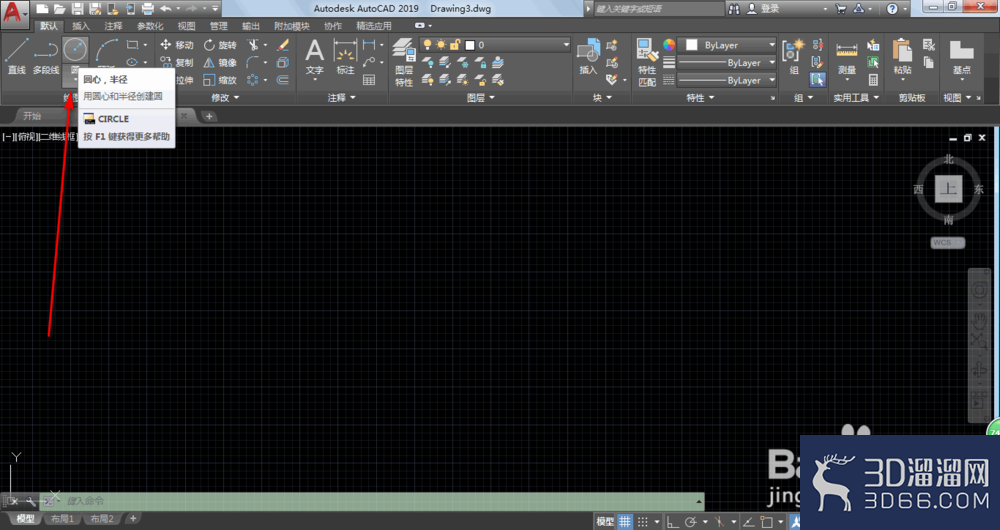Open the 视图 ribbon tab
The image size is (1000, 530).
click(186, 26)
